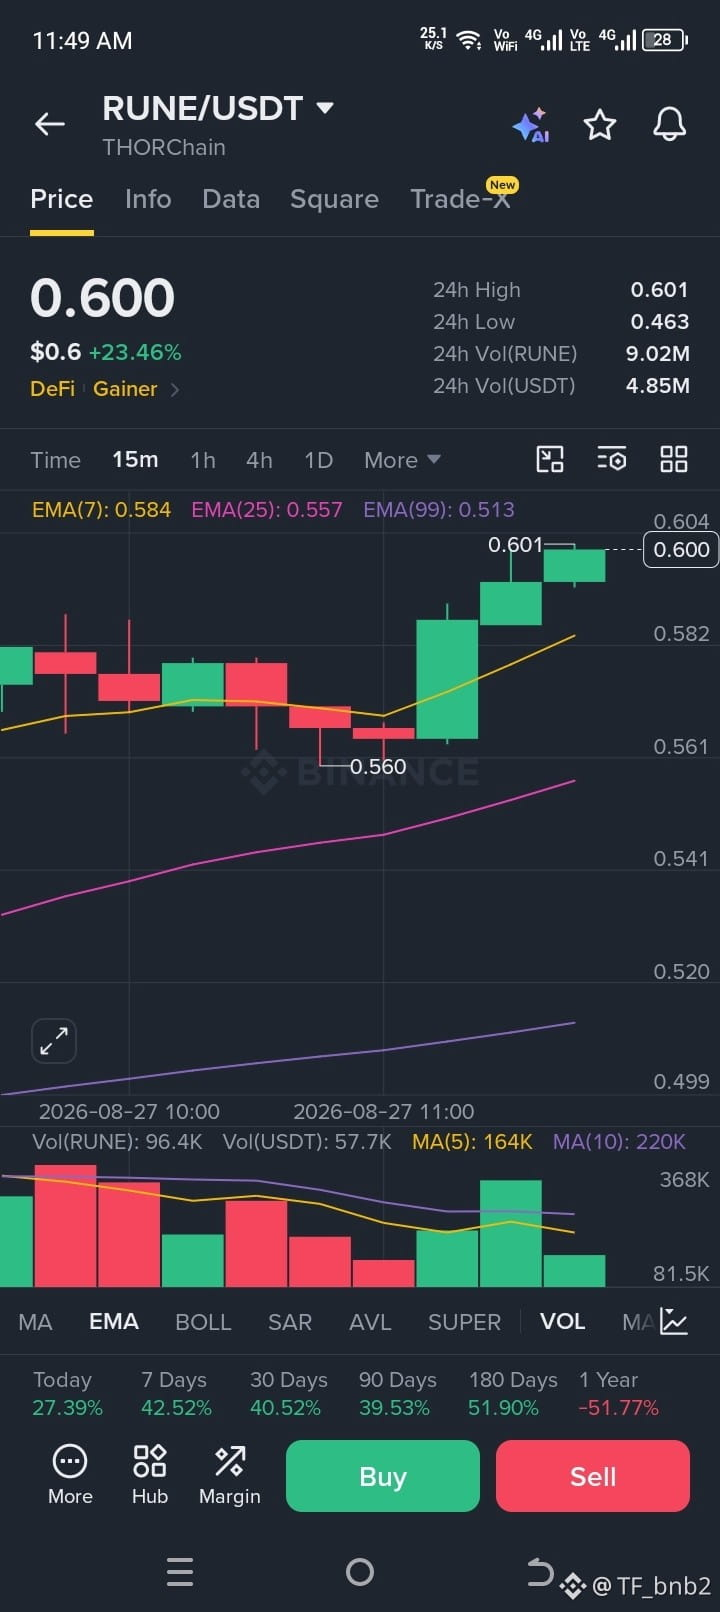The image size is (720, 1612).
Task: Tap the 24h Vol(RUNE) value 9.02M
Action: (x=657, y=354)
